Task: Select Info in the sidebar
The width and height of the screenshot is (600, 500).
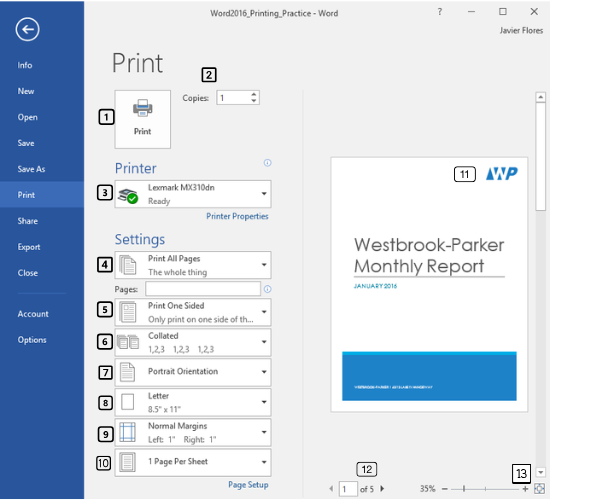Action: tap(42, 65)
